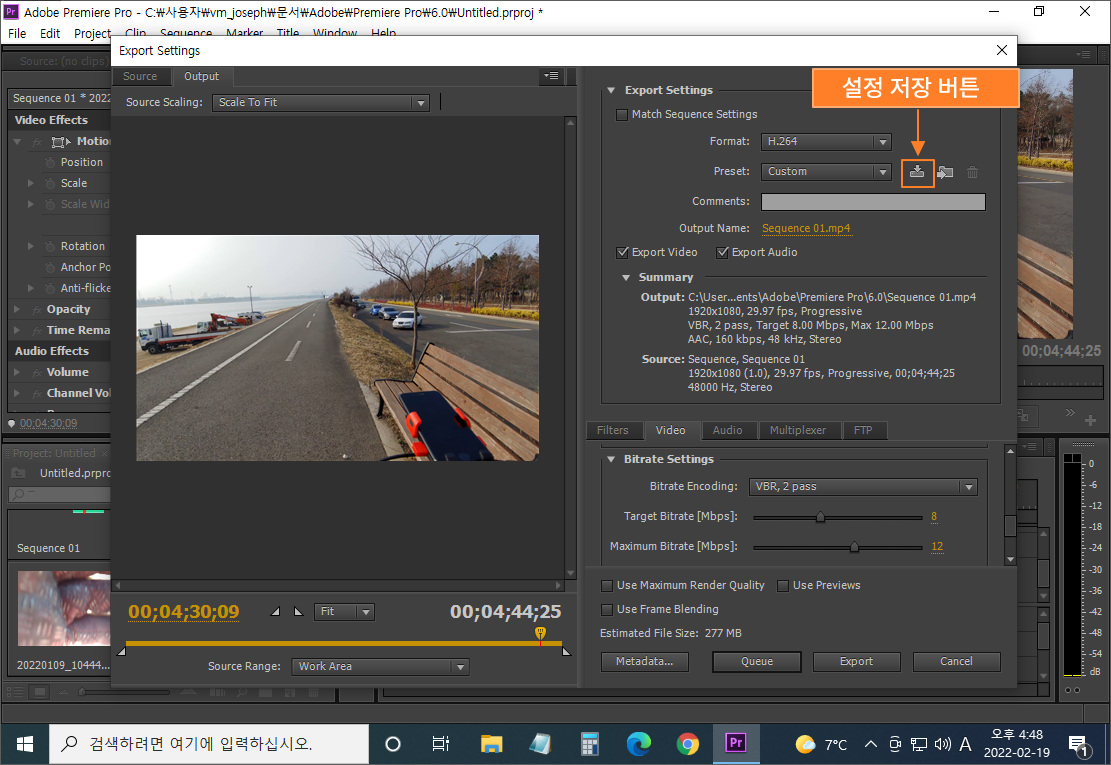Open the Bitrate Encoding dropdown
The width and height of the screenshot is (1111, 765).
point(863,487)
